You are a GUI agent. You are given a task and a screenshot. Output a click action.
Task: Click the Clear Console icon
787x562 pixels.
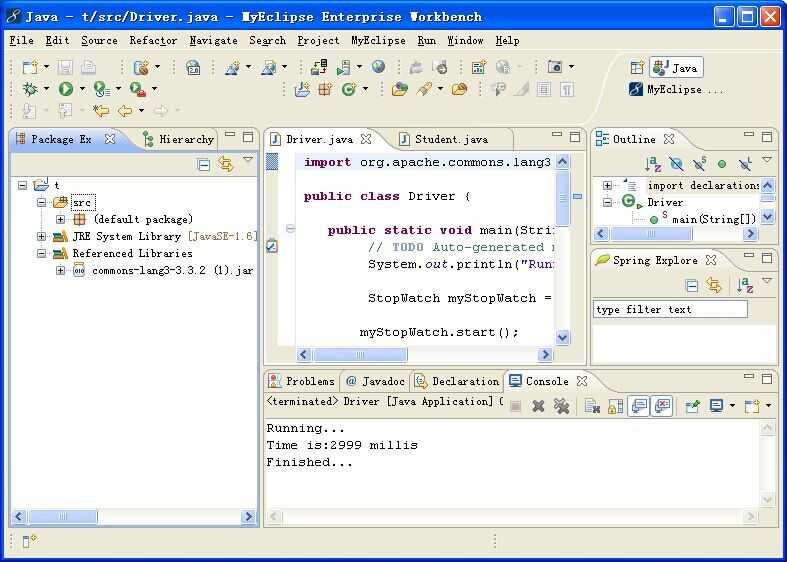(592, 406)
